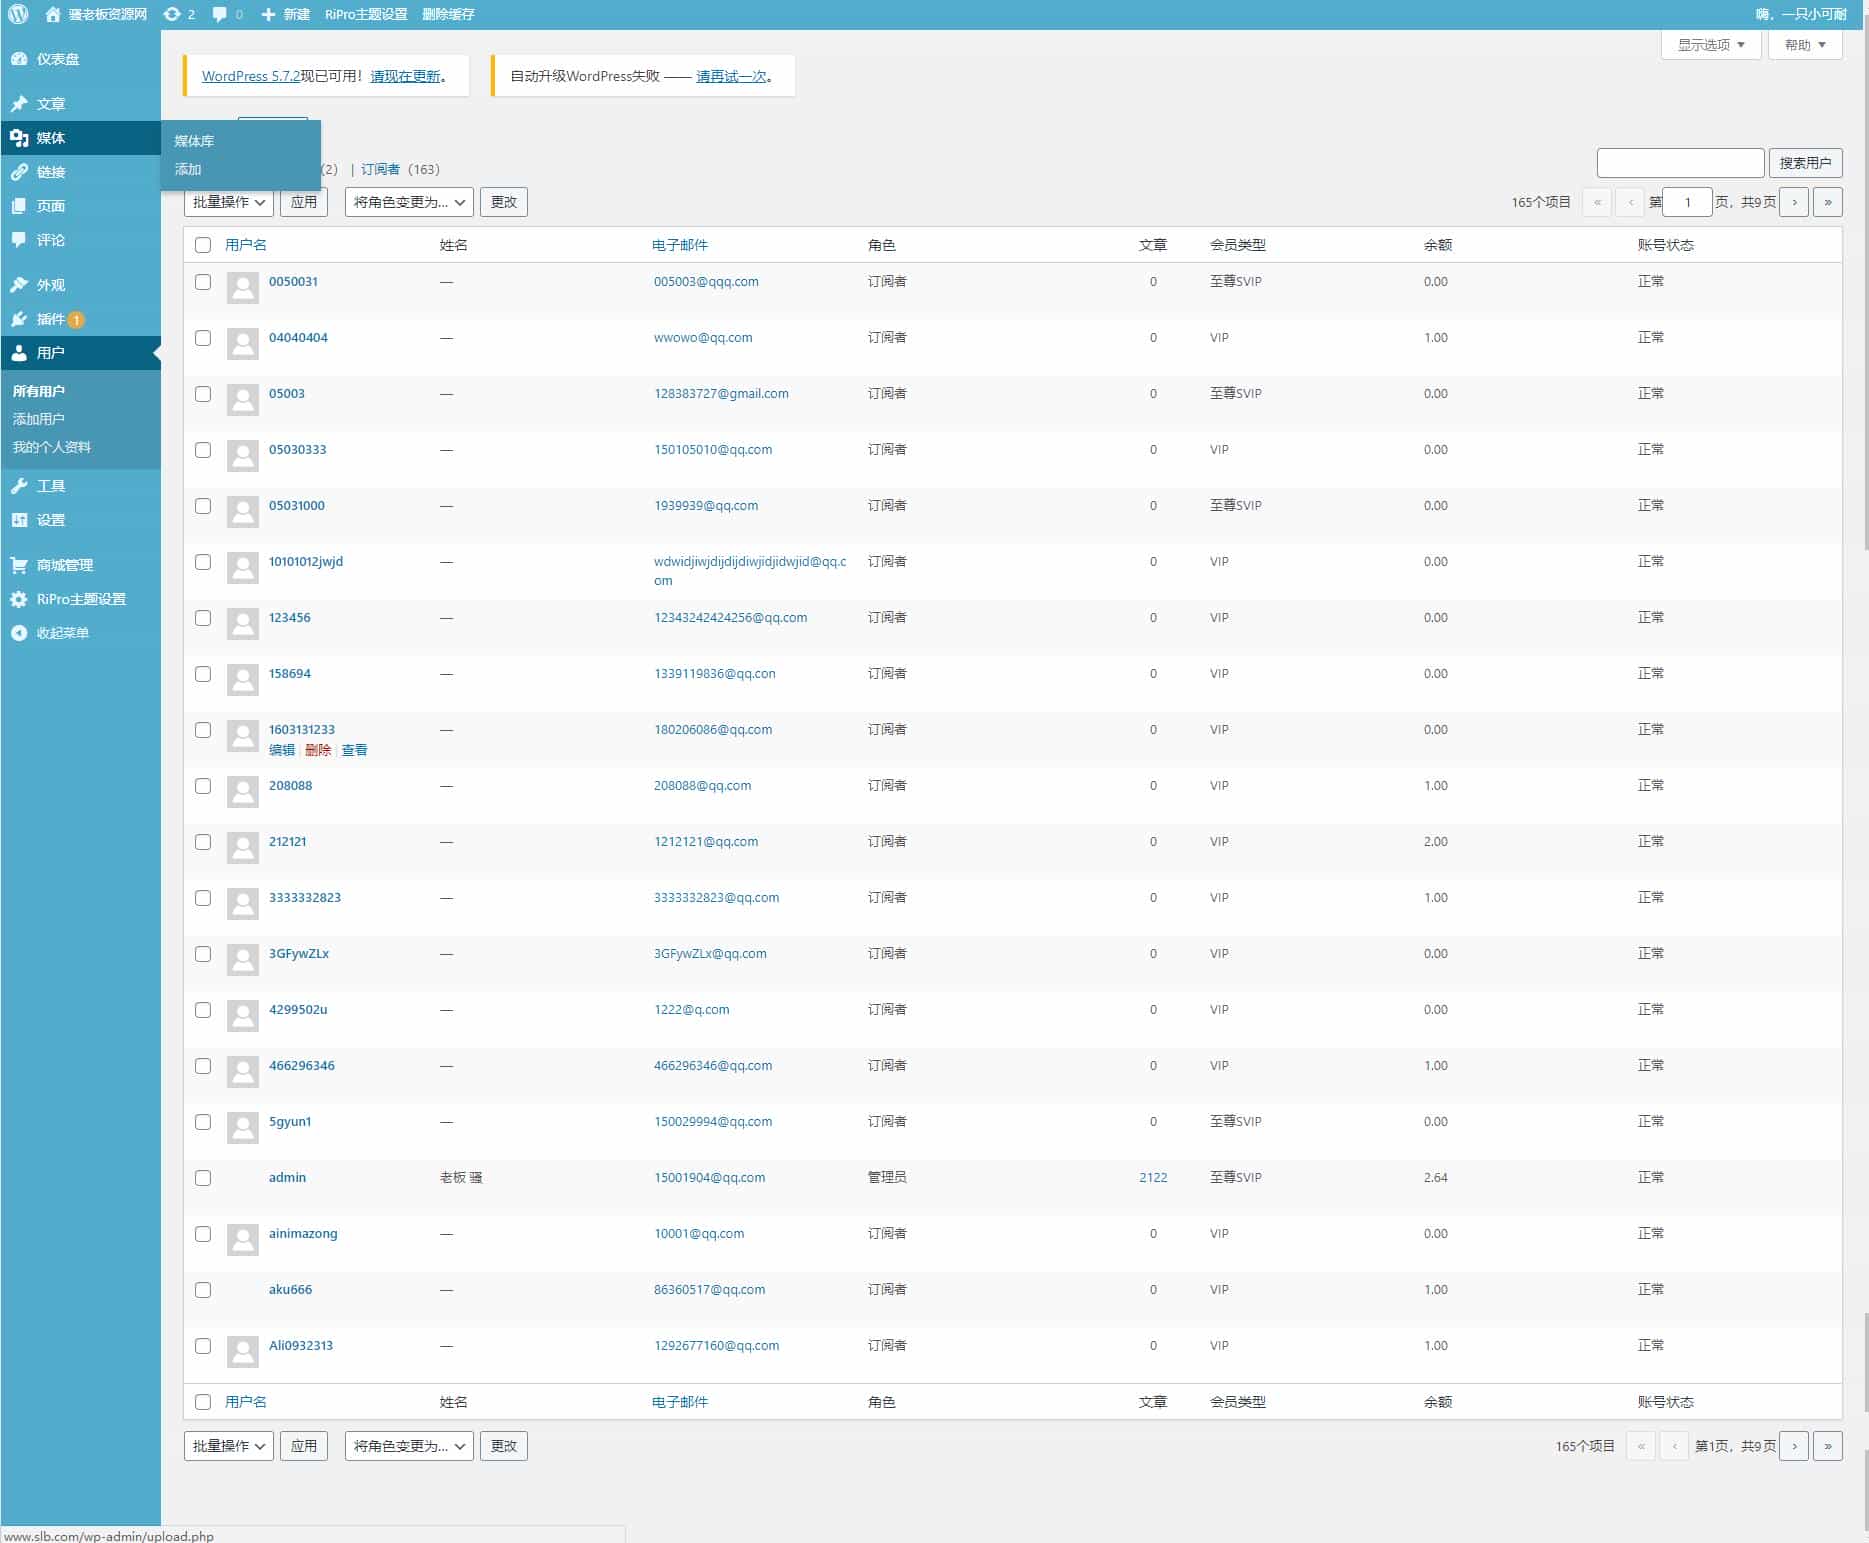
Task: Open Tools via the wrench icon
Action: [x=19, y=486]
